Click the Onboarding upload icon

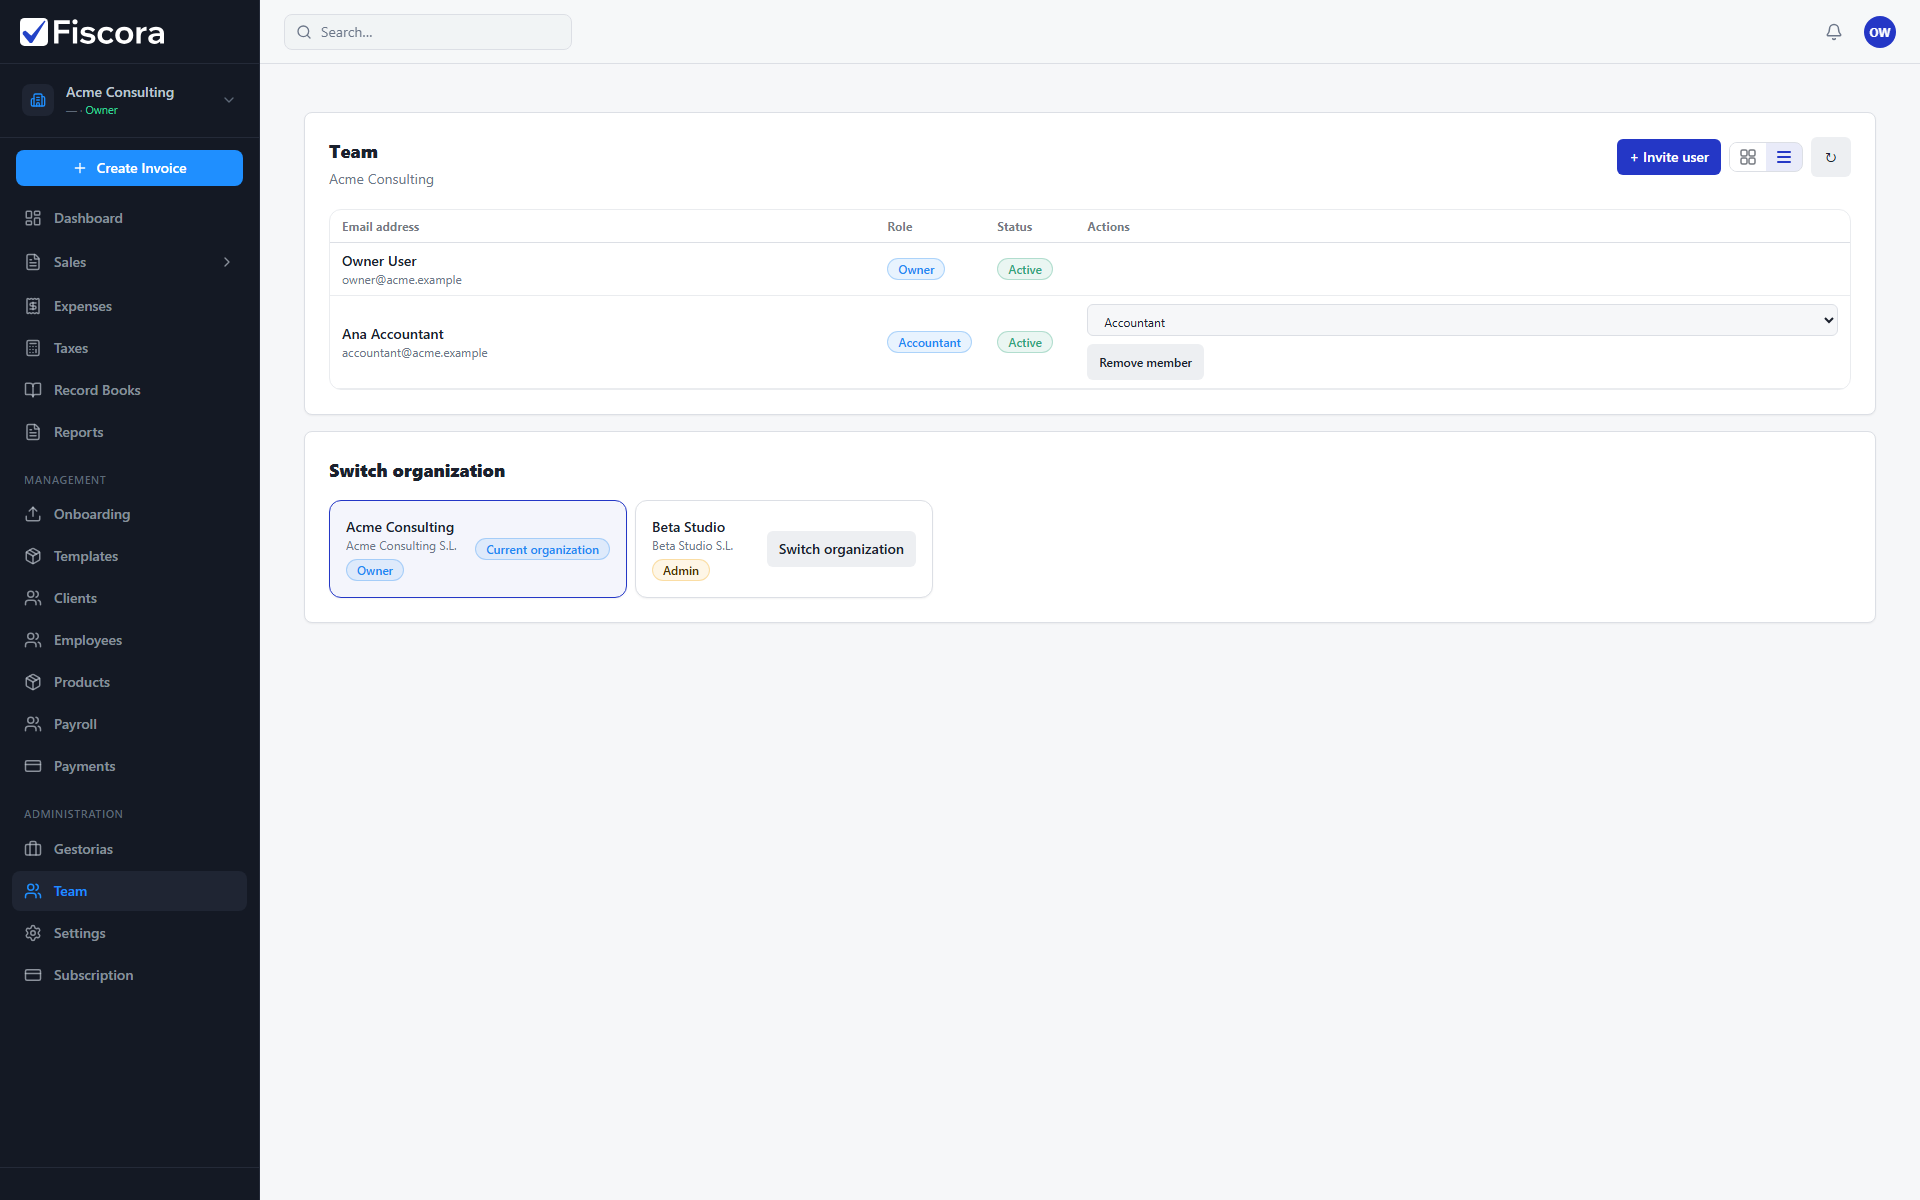(33, 514)
